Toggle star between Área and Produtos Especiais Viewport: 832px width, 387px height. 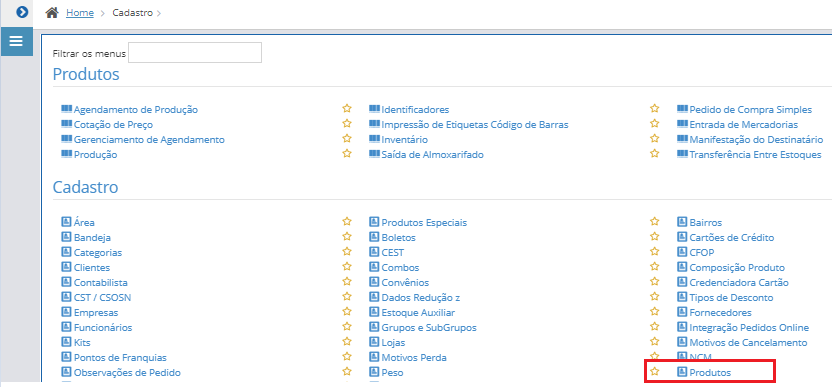(347, 221)
